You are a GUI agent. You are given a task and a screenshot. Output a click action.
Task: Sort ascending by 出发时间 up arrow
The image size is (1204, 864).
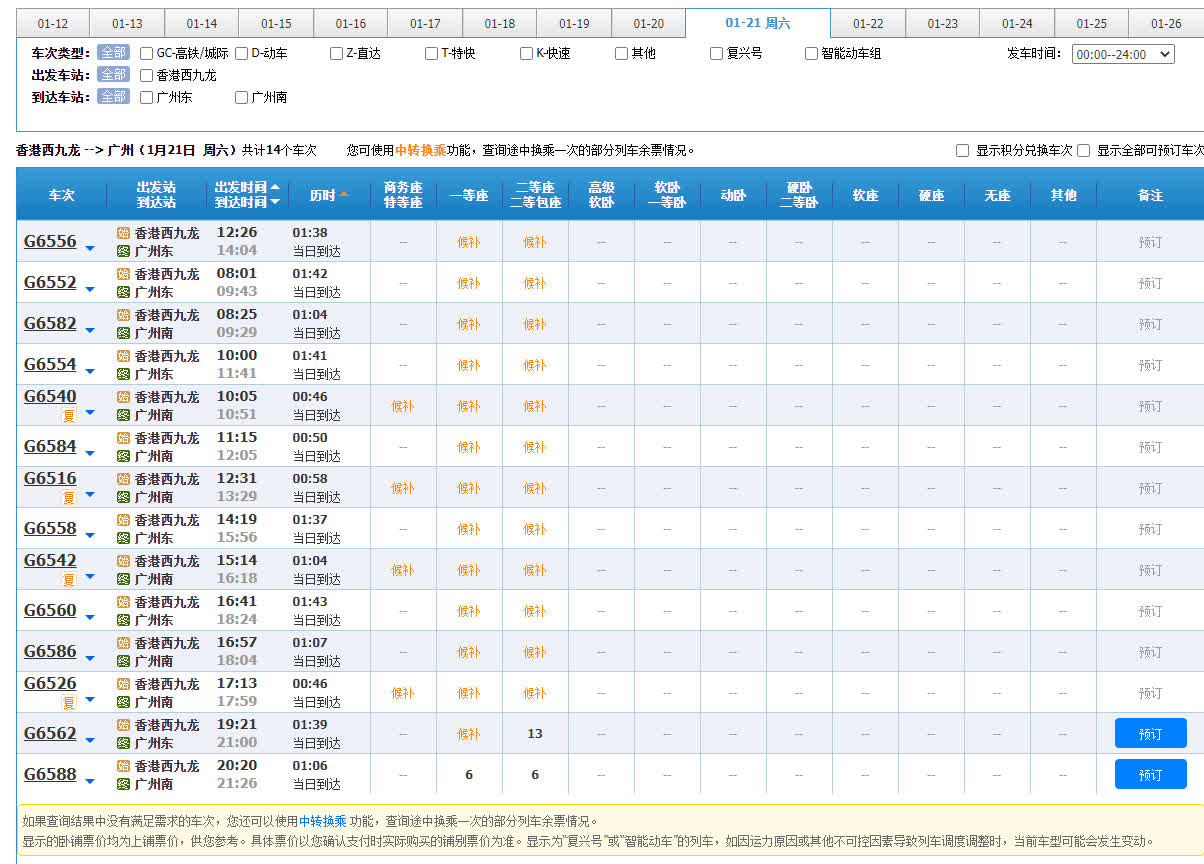coord(275,188)
